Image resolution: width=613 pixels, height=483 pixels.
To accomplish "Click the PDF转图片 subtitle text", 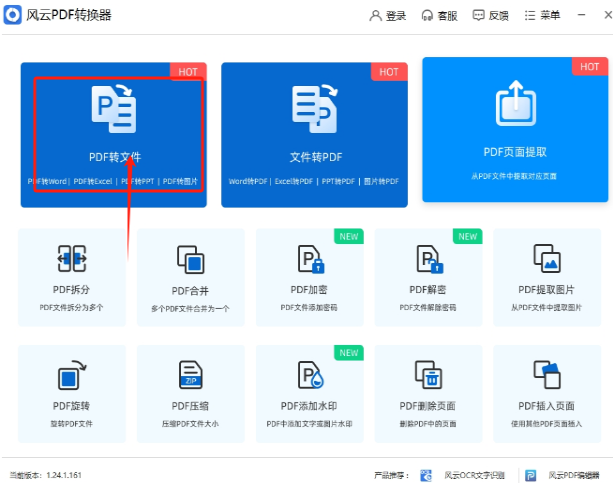I will coord(180,181).
